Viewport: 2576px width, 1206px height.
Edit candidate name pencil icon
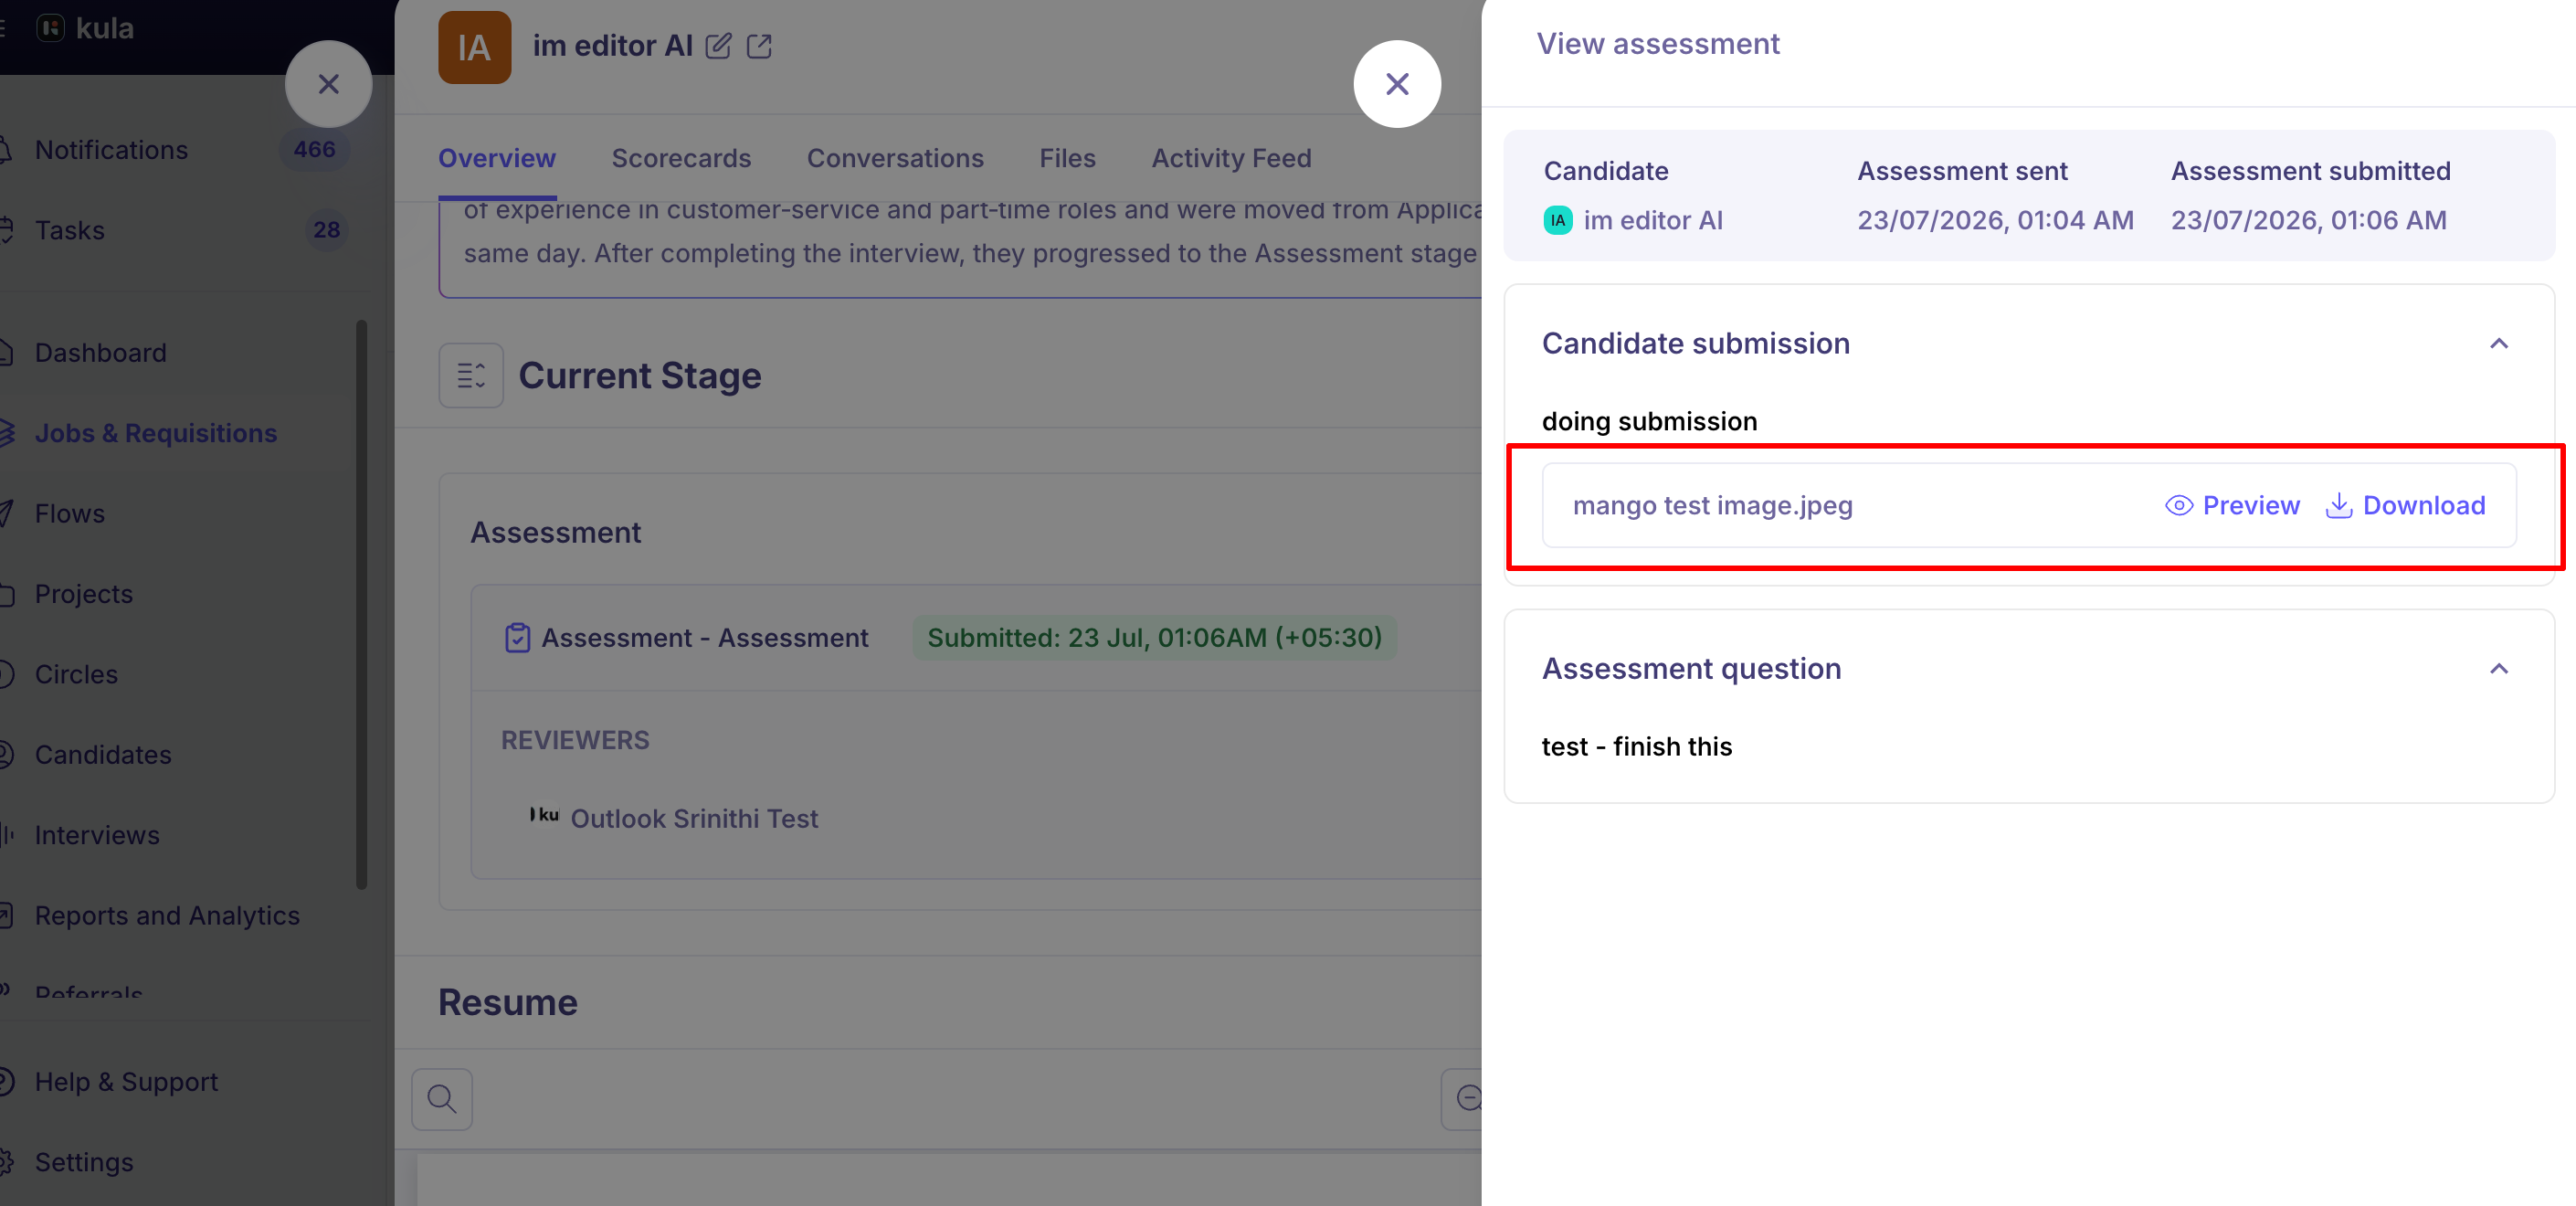[718, 46]
